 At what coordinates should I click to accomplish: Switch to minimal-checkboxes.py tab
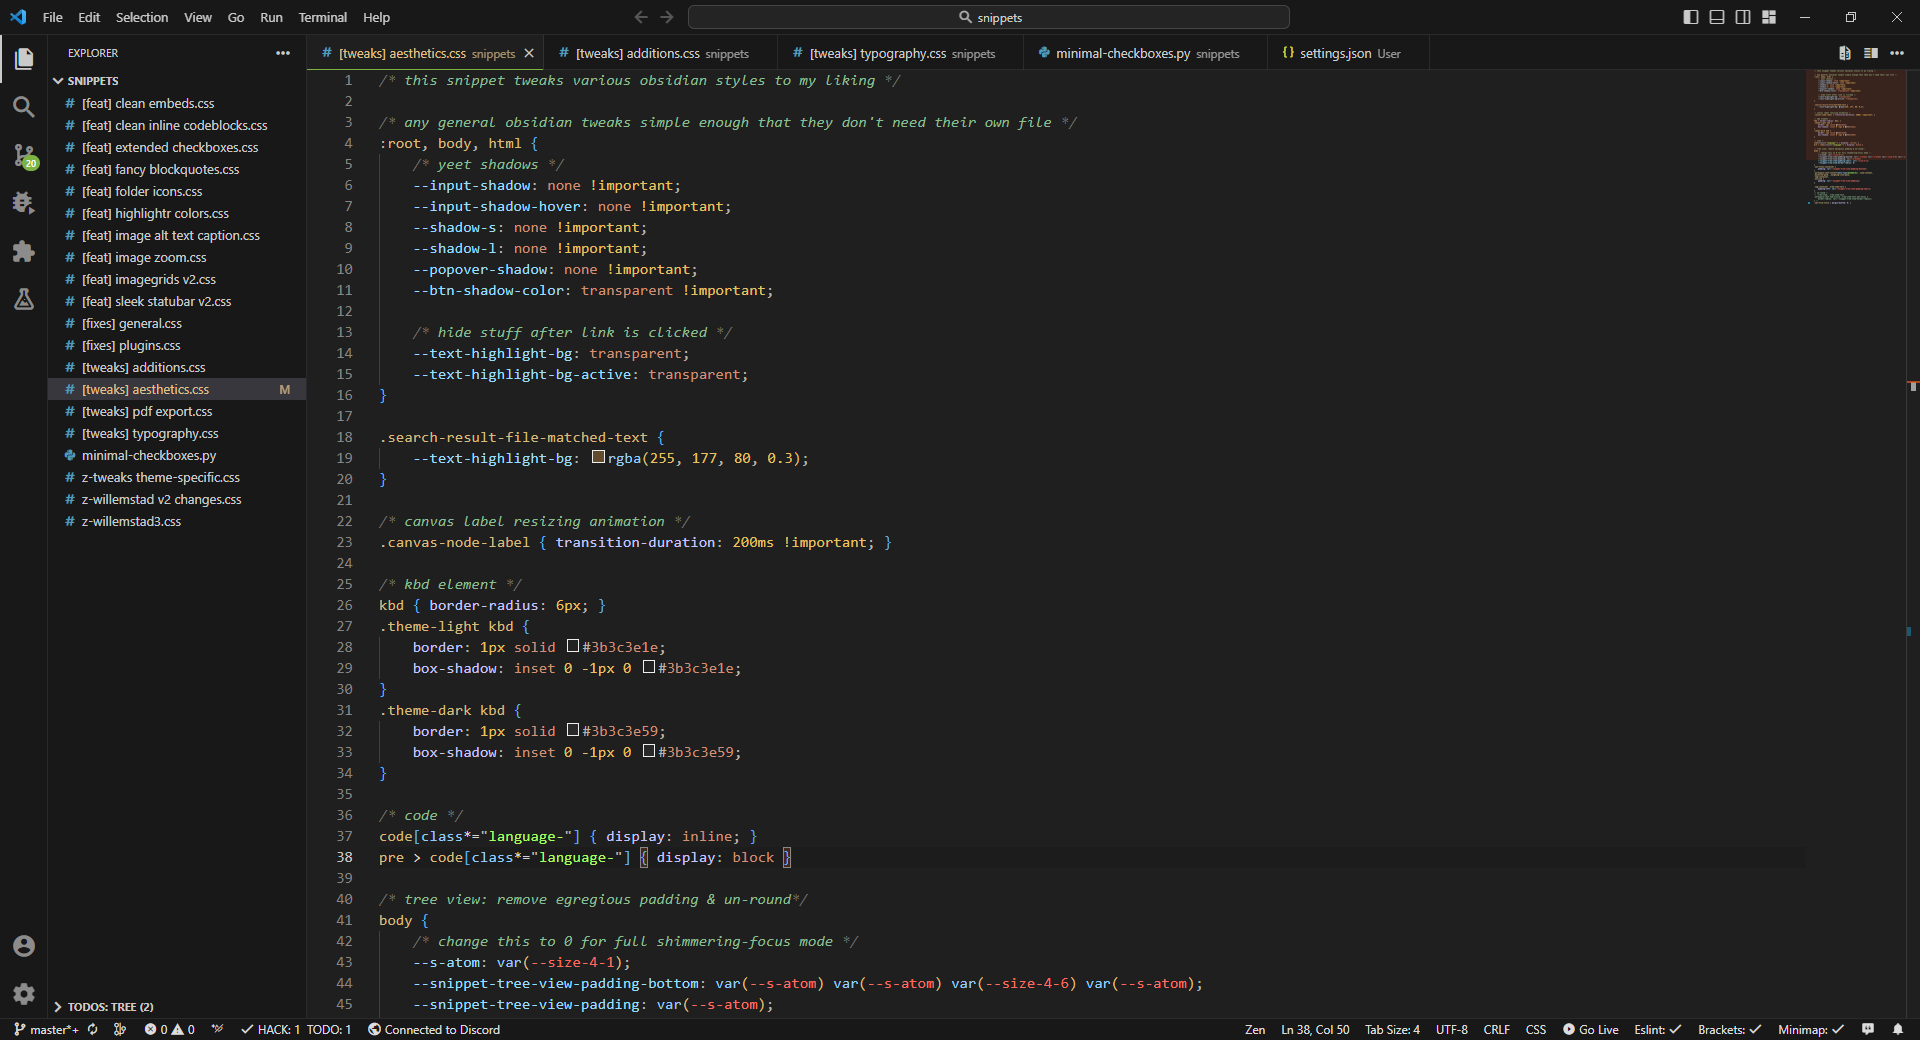coord(1146,53)
